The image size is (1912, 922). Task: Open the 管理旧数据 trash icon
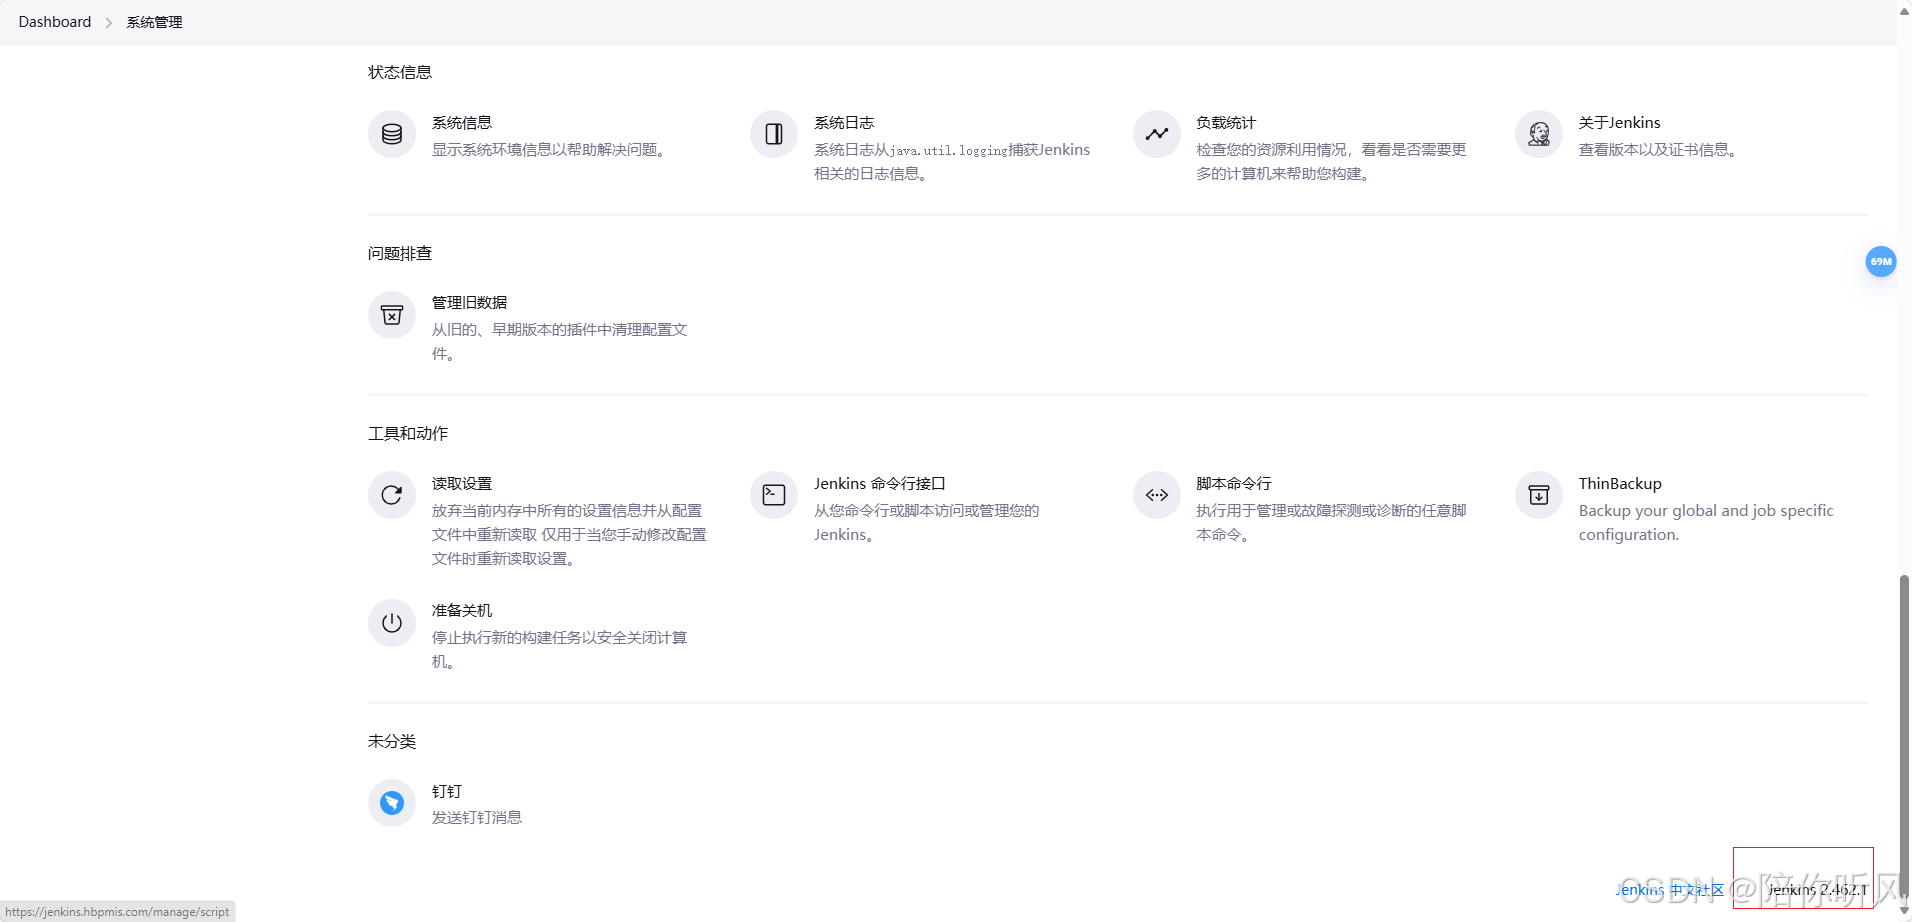[391, 313]
